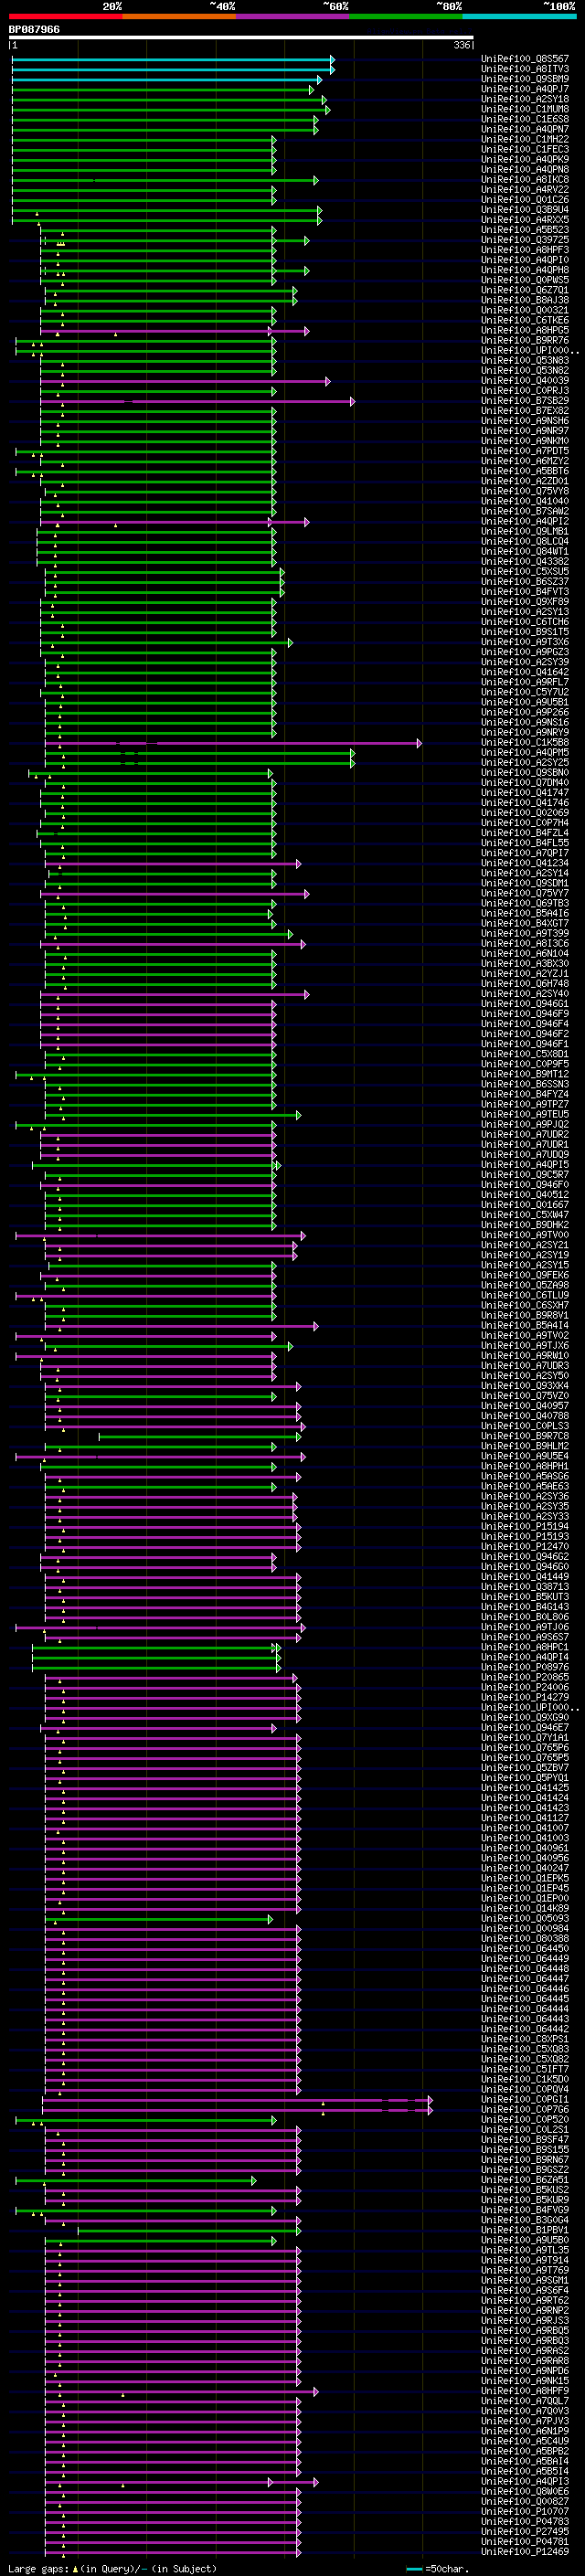585x2576 pixels.
Task: Select the UniRef100_A4QPI3 label
Action: point(525,2481)
